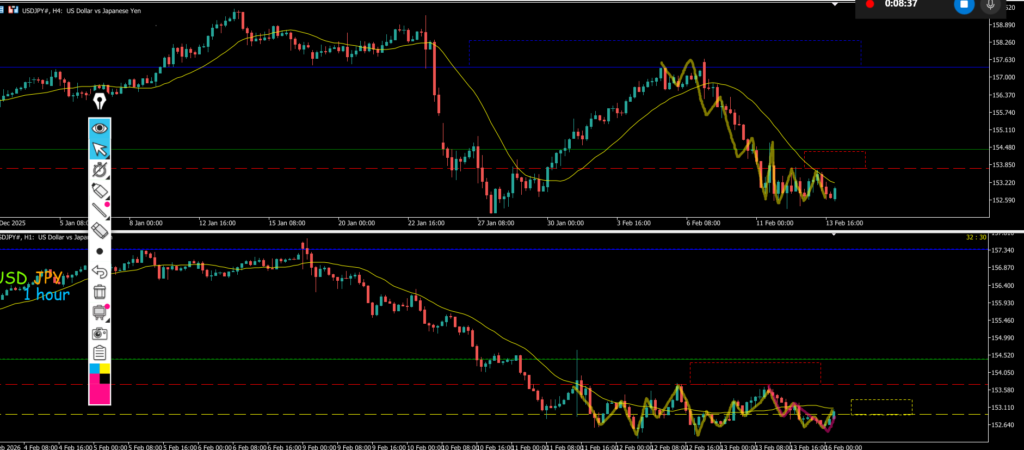Open the whiteboard/blackboard options
The width and height of the screenshot is (1024, 450).
click(100, 312)
